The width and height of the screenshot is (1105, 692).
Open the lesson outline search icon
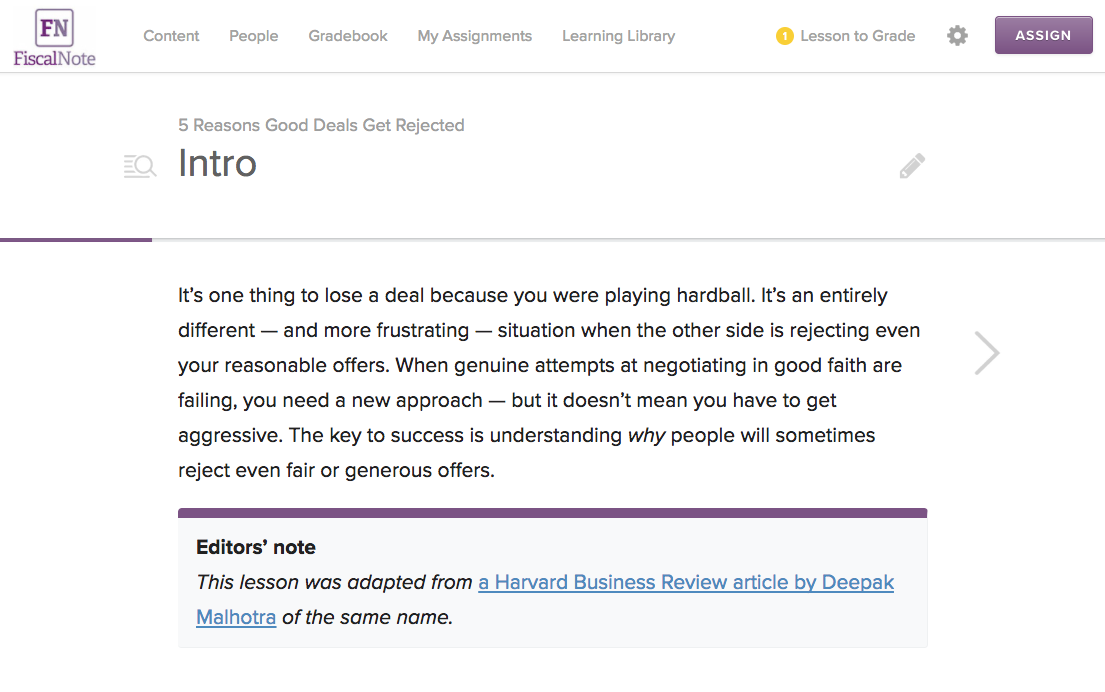(x=140, y=166)
